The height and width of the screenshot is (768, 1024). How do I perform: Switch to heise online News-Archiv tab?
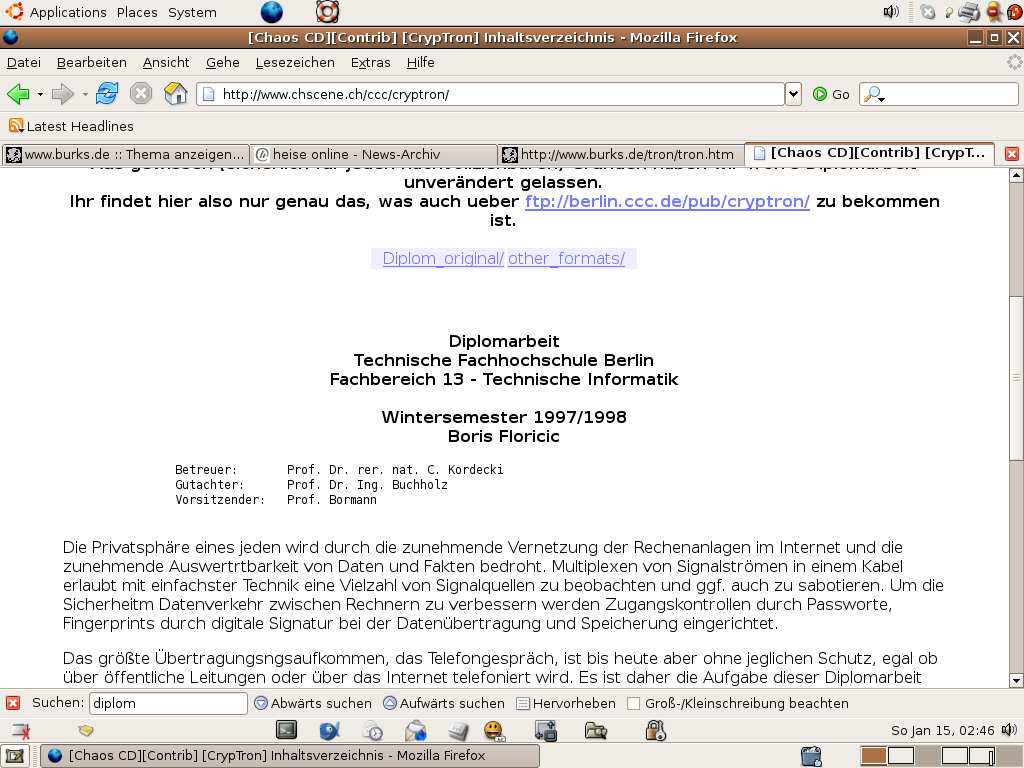pyautogui.click(x=374, y=155)
